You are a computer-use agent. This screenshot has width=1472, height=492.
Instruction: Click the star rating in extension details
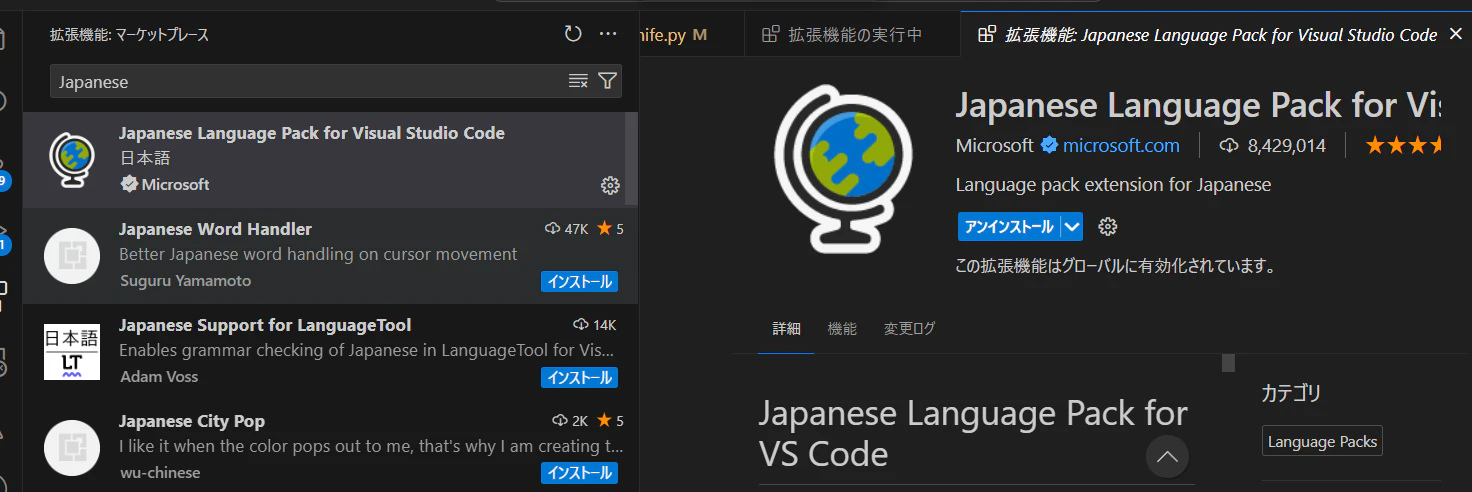click(x=1403, y=146)
